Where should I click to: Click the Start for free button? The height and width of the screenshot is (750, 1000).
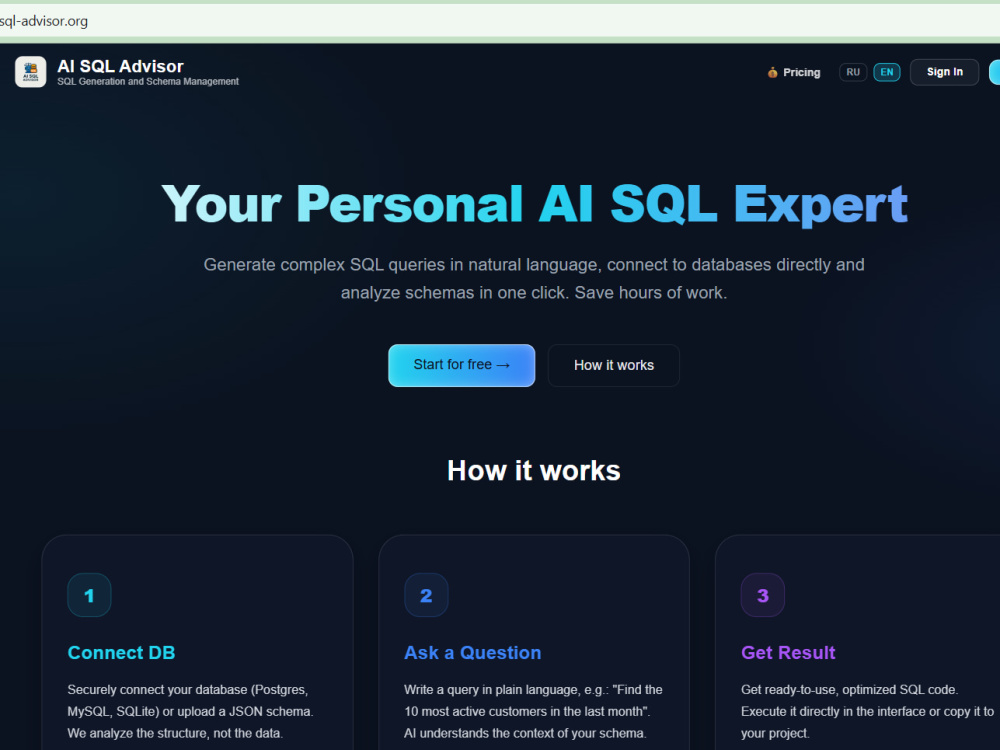coord(462,365)
